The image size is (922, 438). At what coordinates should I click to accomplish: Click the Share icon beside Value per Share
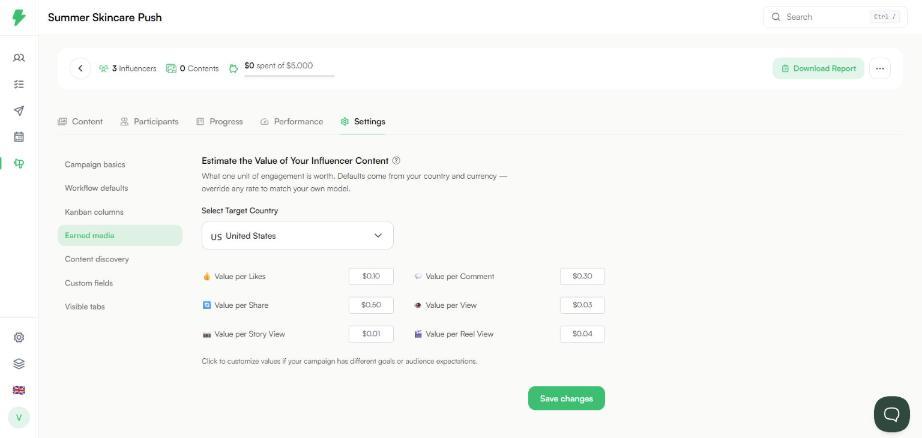coord(206,305)
